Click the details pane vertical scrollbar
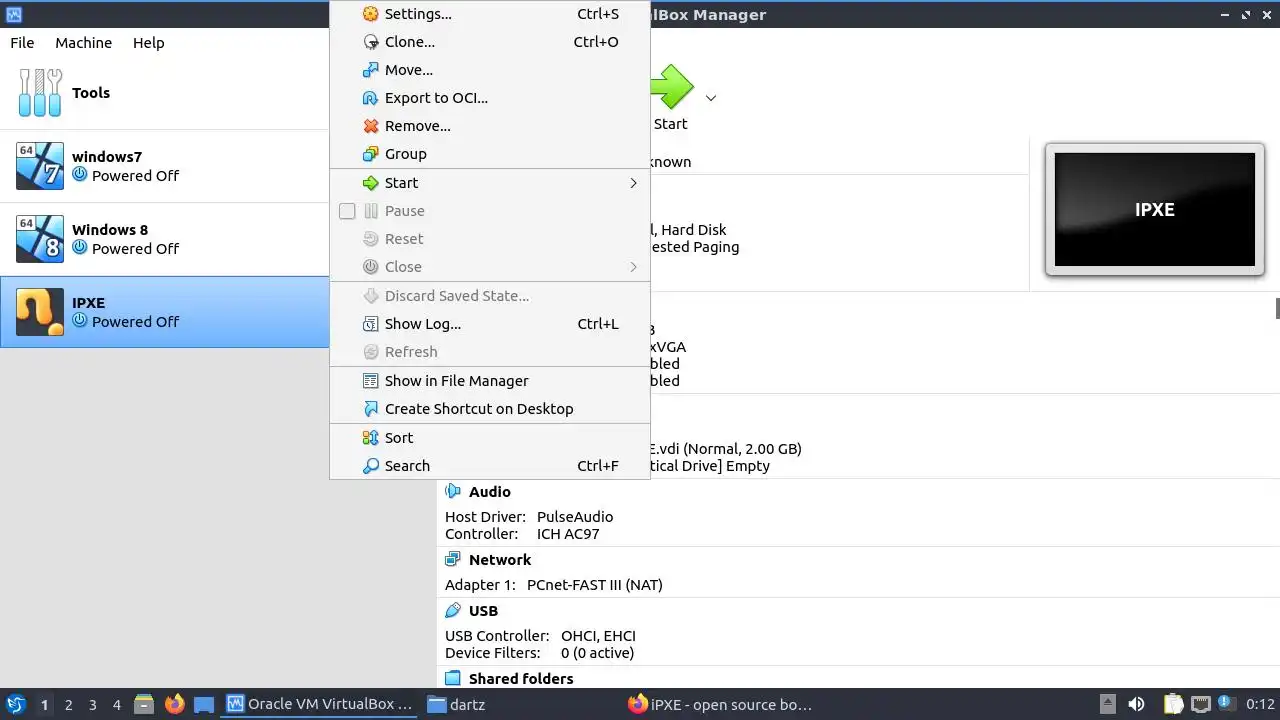1280x720 pixels. (x=1277, y=308)
